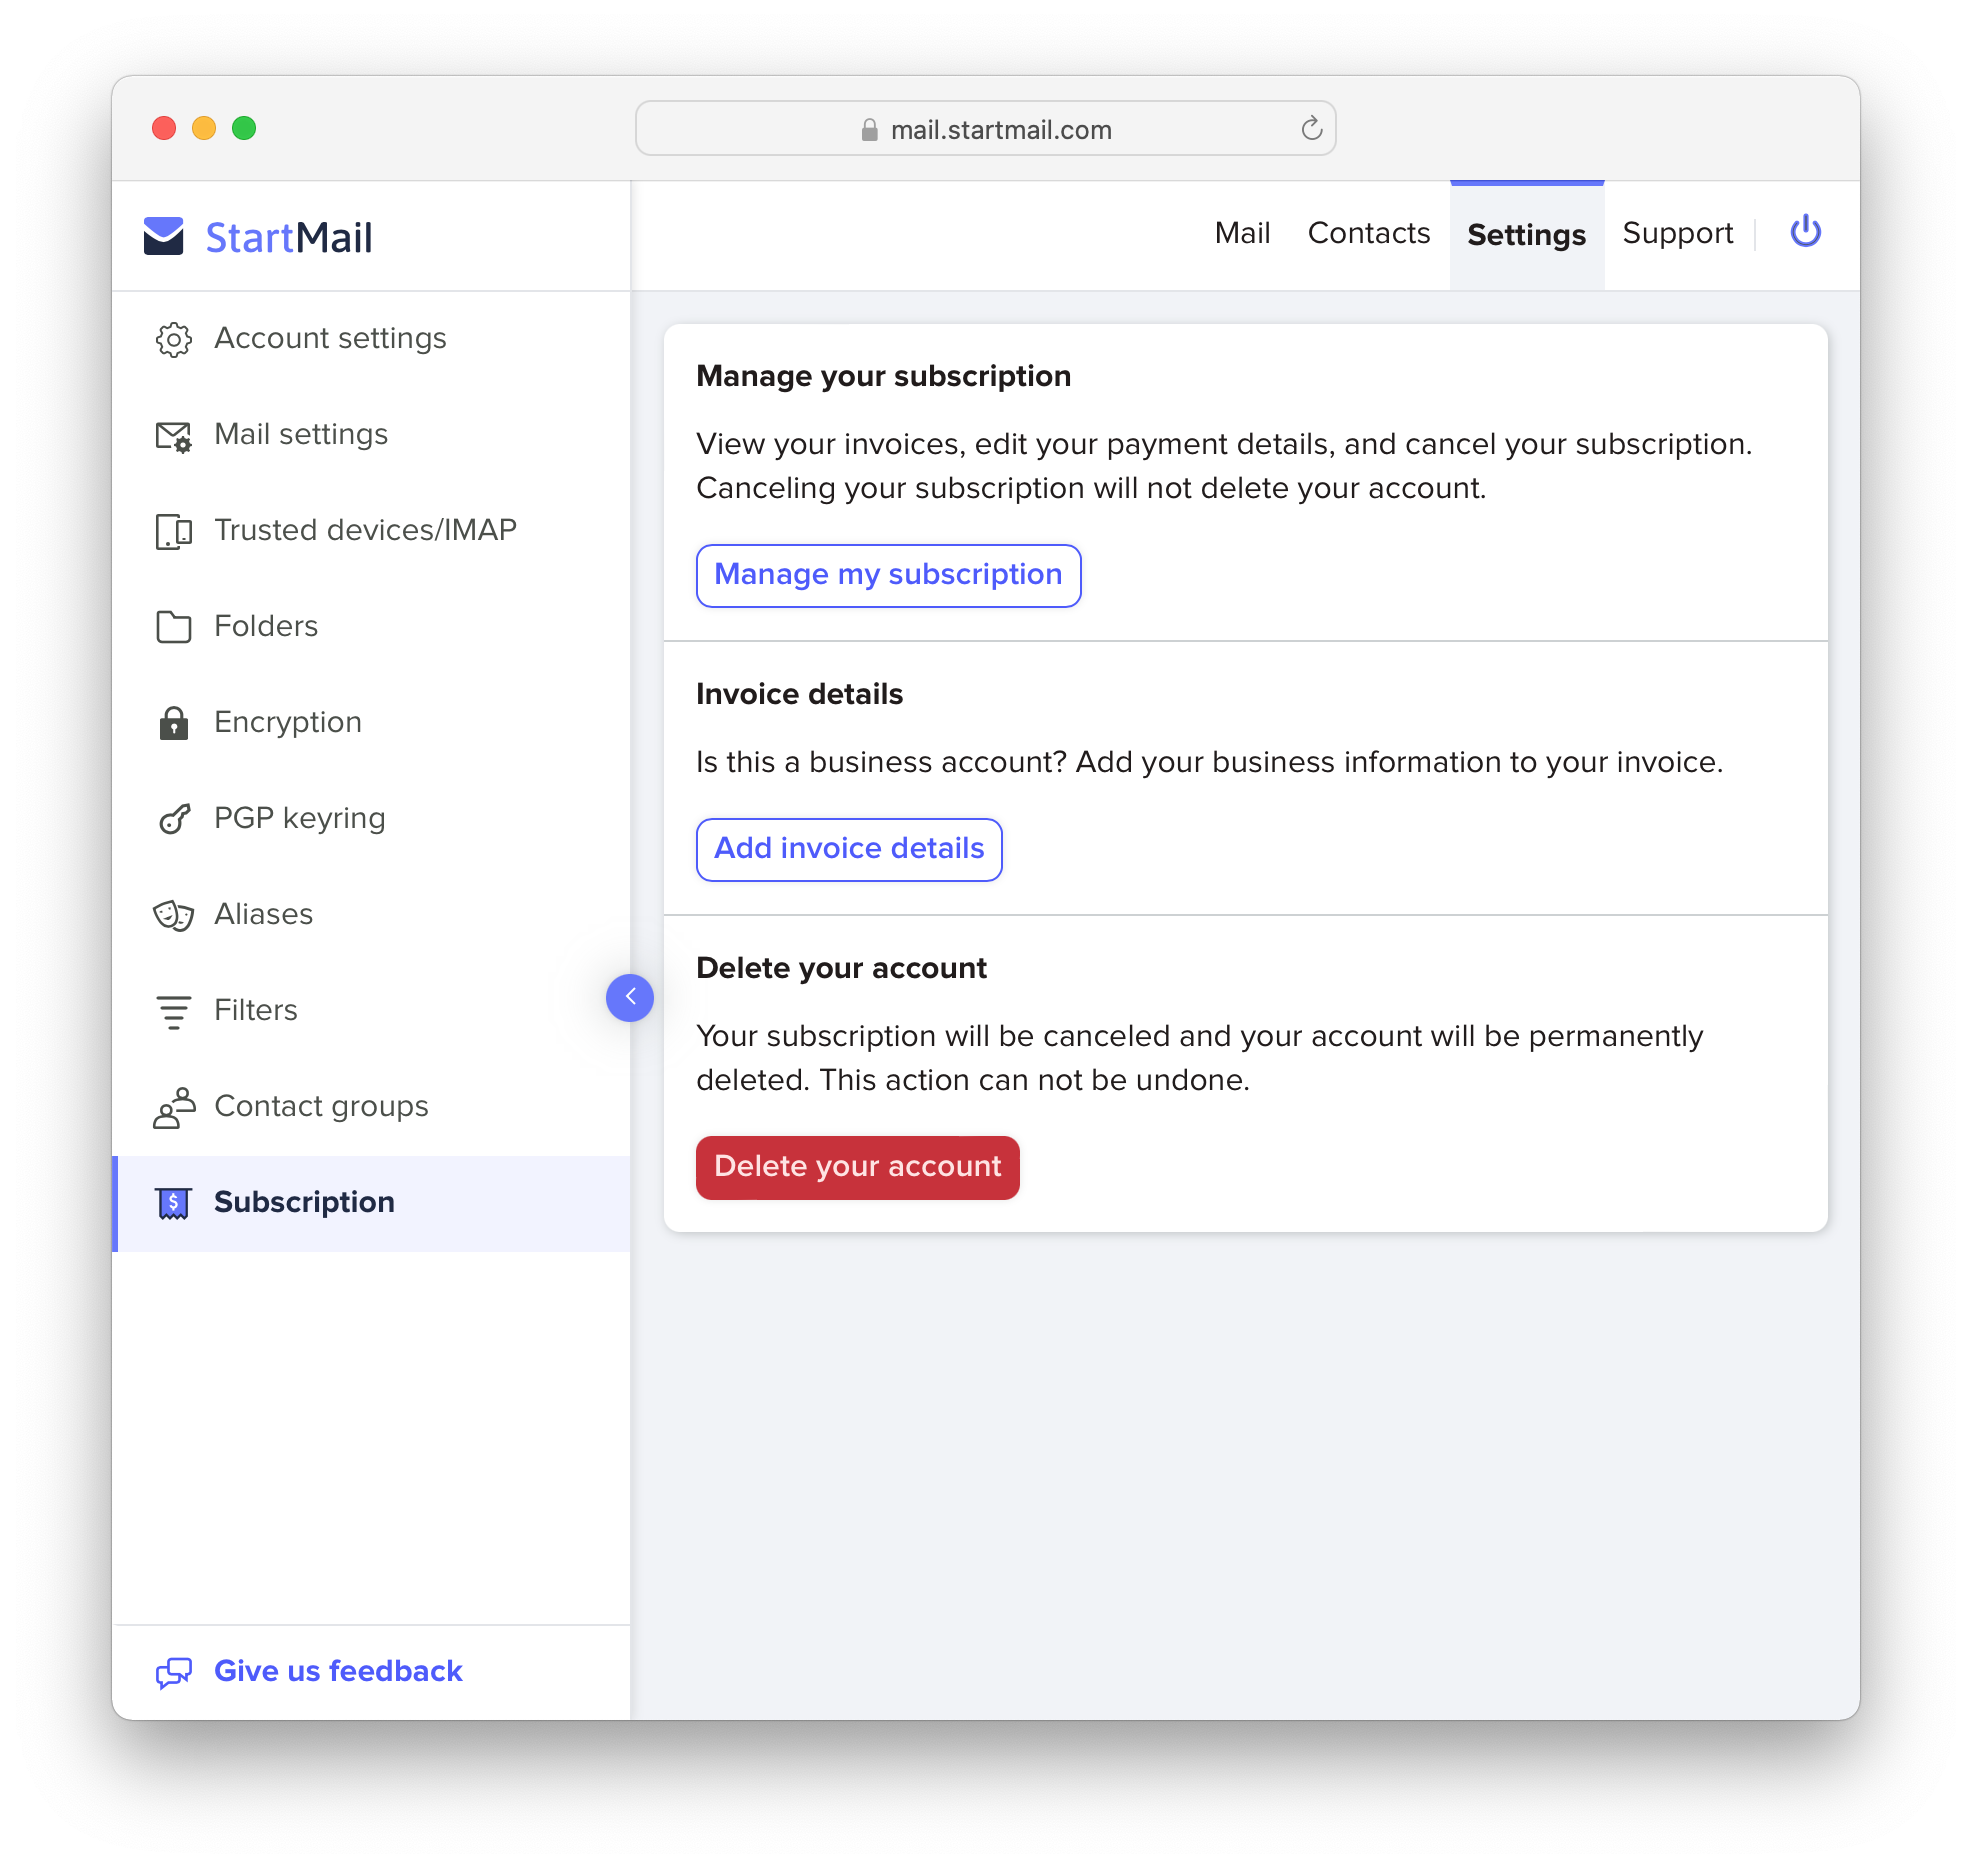The image size is (1972, 1868).
Task: Click the feedback chat bubbles icon
Action: coord(173,1672)
